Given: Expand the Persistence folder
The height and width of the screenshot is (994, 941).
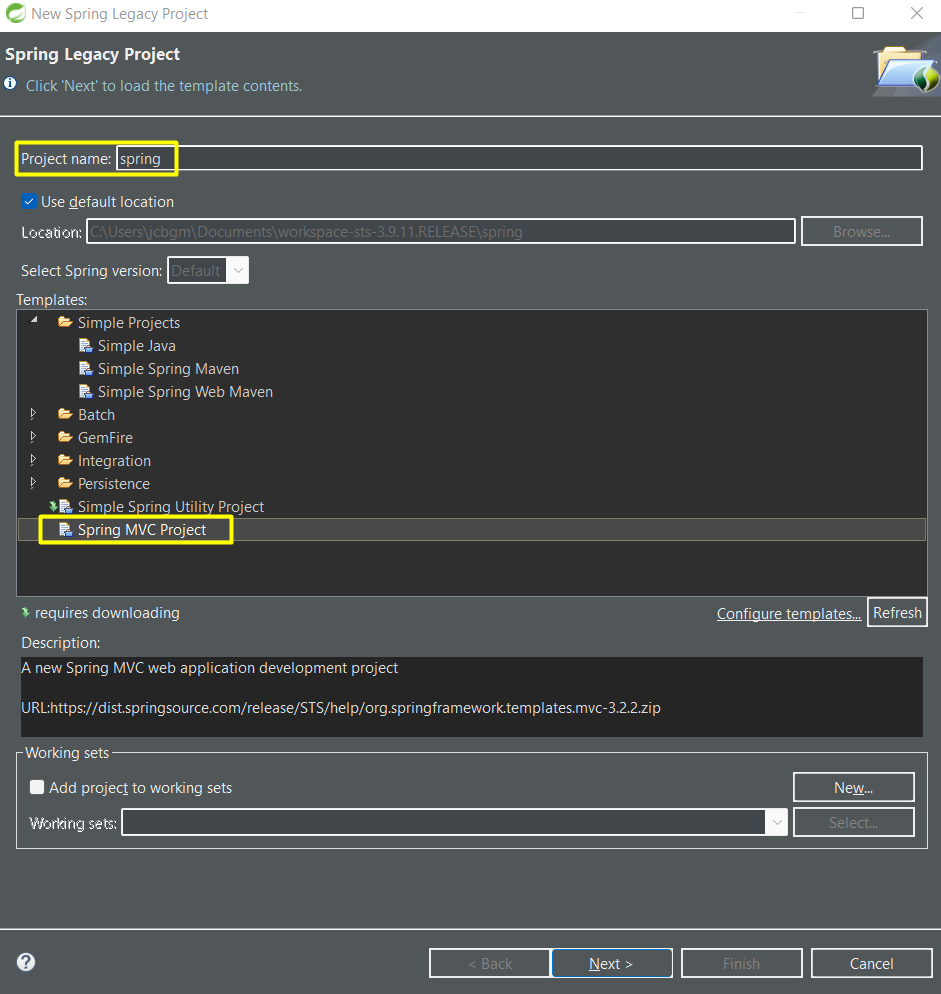Looking at the screenshot, I should (x=34, y=483).
